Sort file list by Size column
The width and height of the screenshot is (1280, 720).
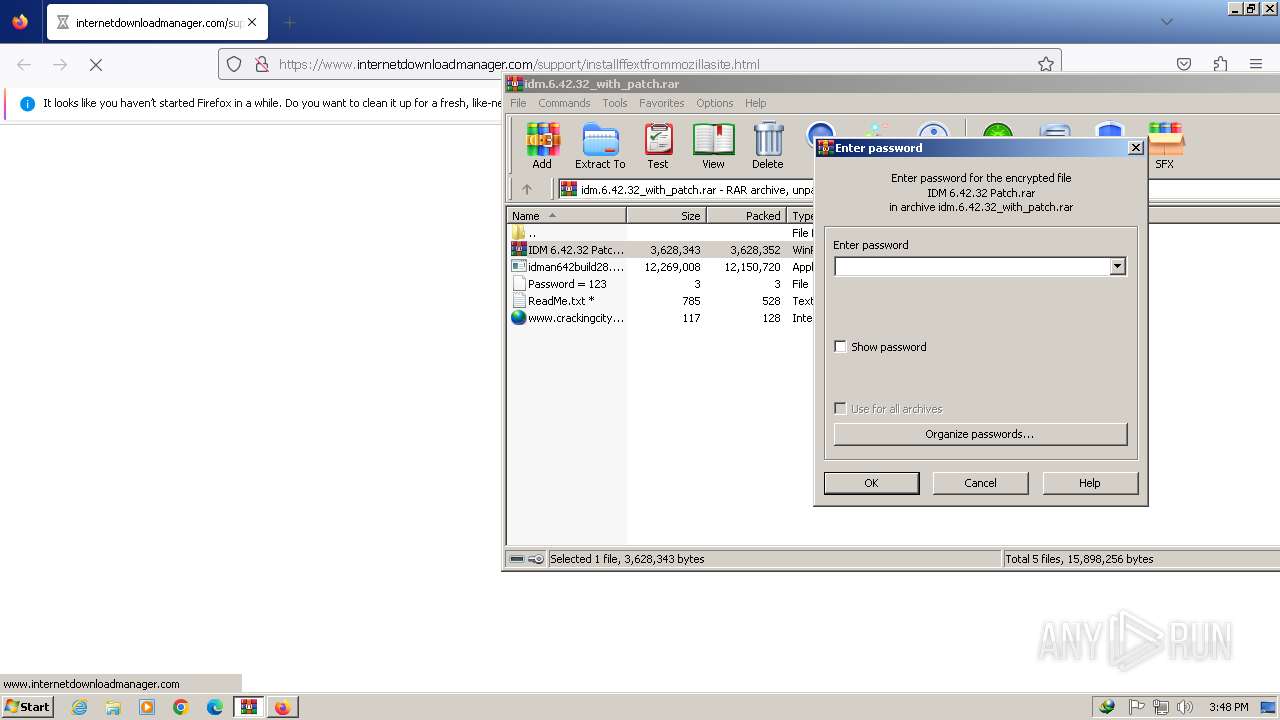point(667,215)
